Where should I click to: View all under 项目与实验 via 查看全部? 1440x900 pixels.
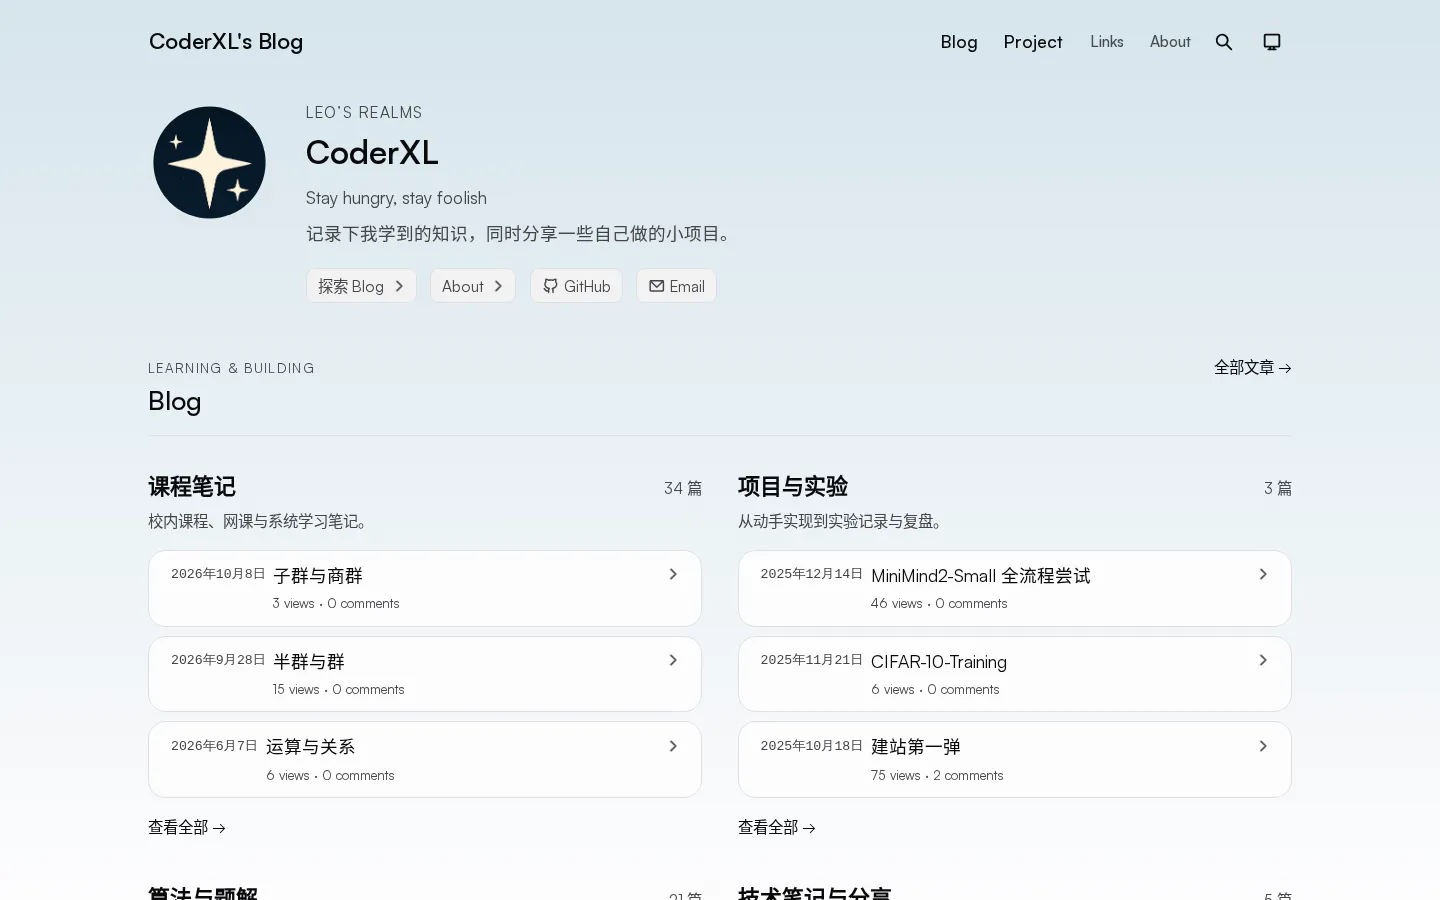coord(777,827)
